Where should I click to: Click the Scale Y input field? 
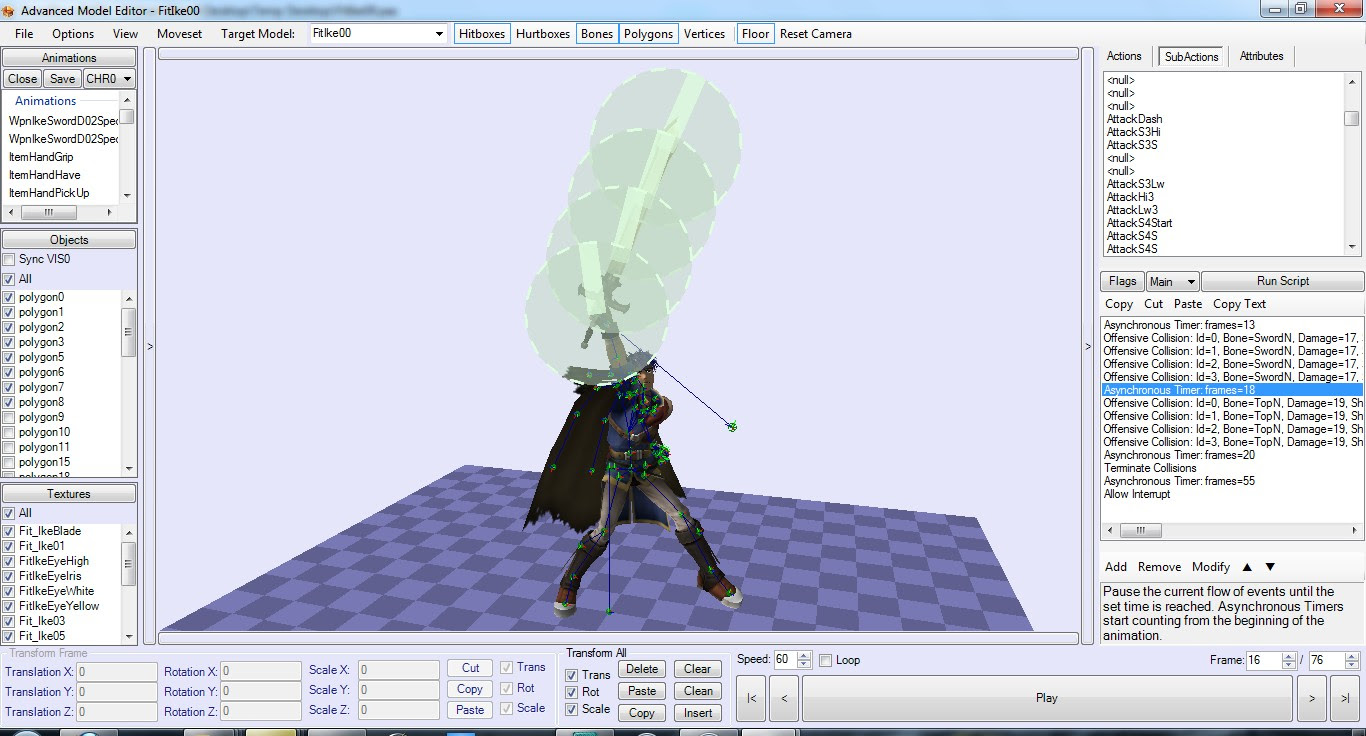(398, 690)
